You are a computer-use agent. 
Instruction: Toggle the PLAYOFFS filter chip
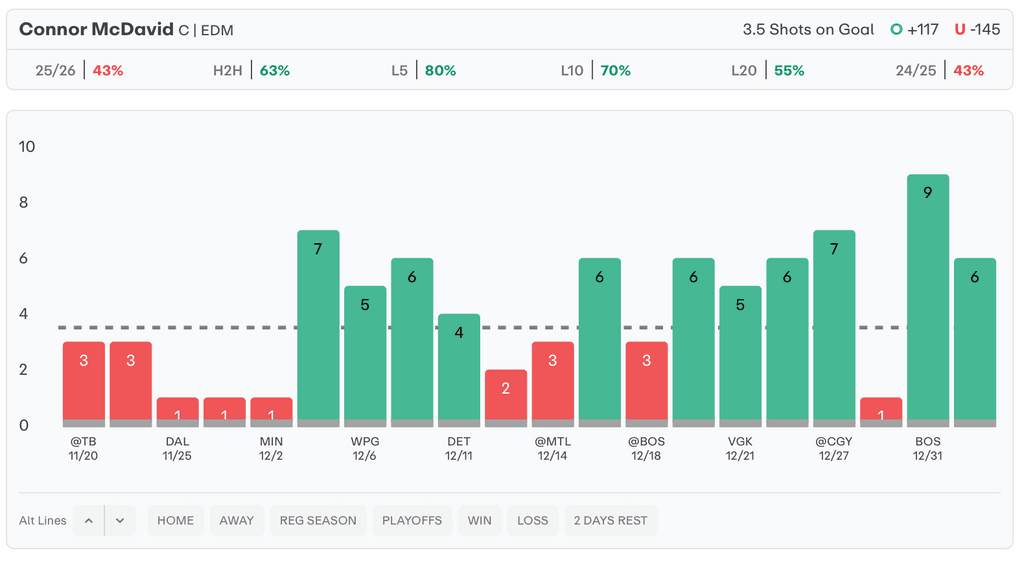pyautogui.click(x=412, y=520)
